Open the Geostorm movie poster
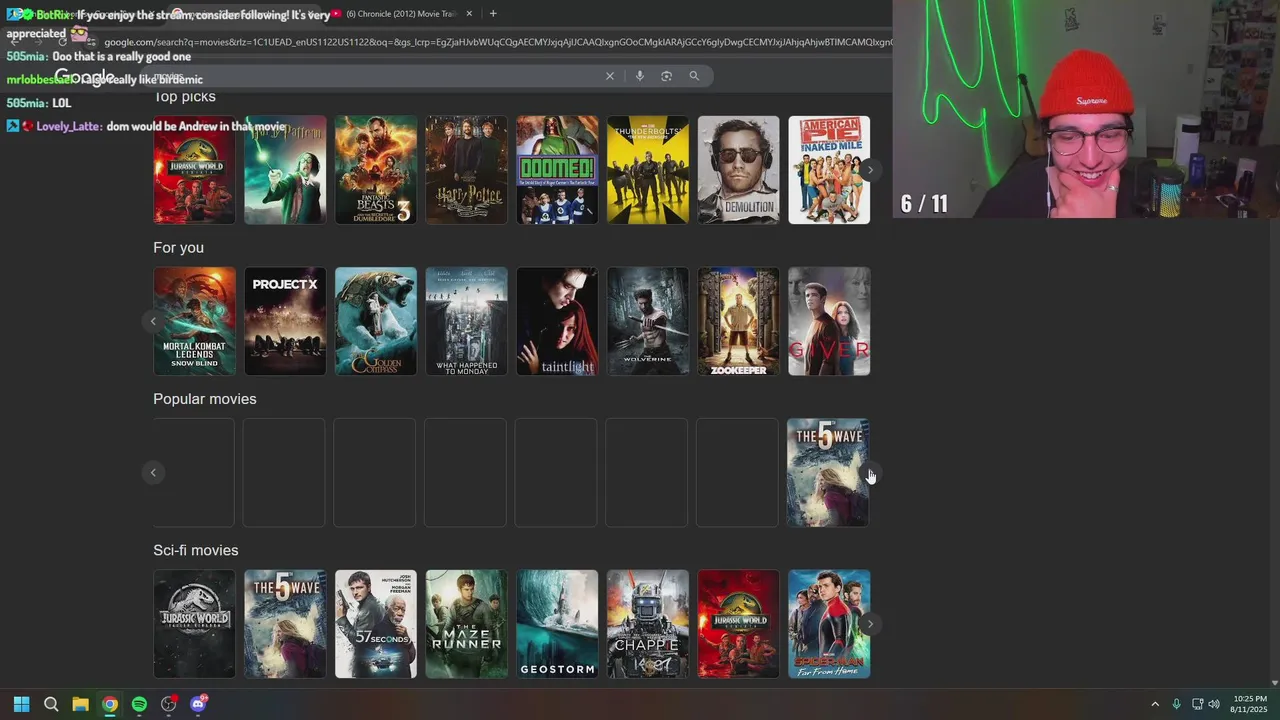 pos(557,624)
